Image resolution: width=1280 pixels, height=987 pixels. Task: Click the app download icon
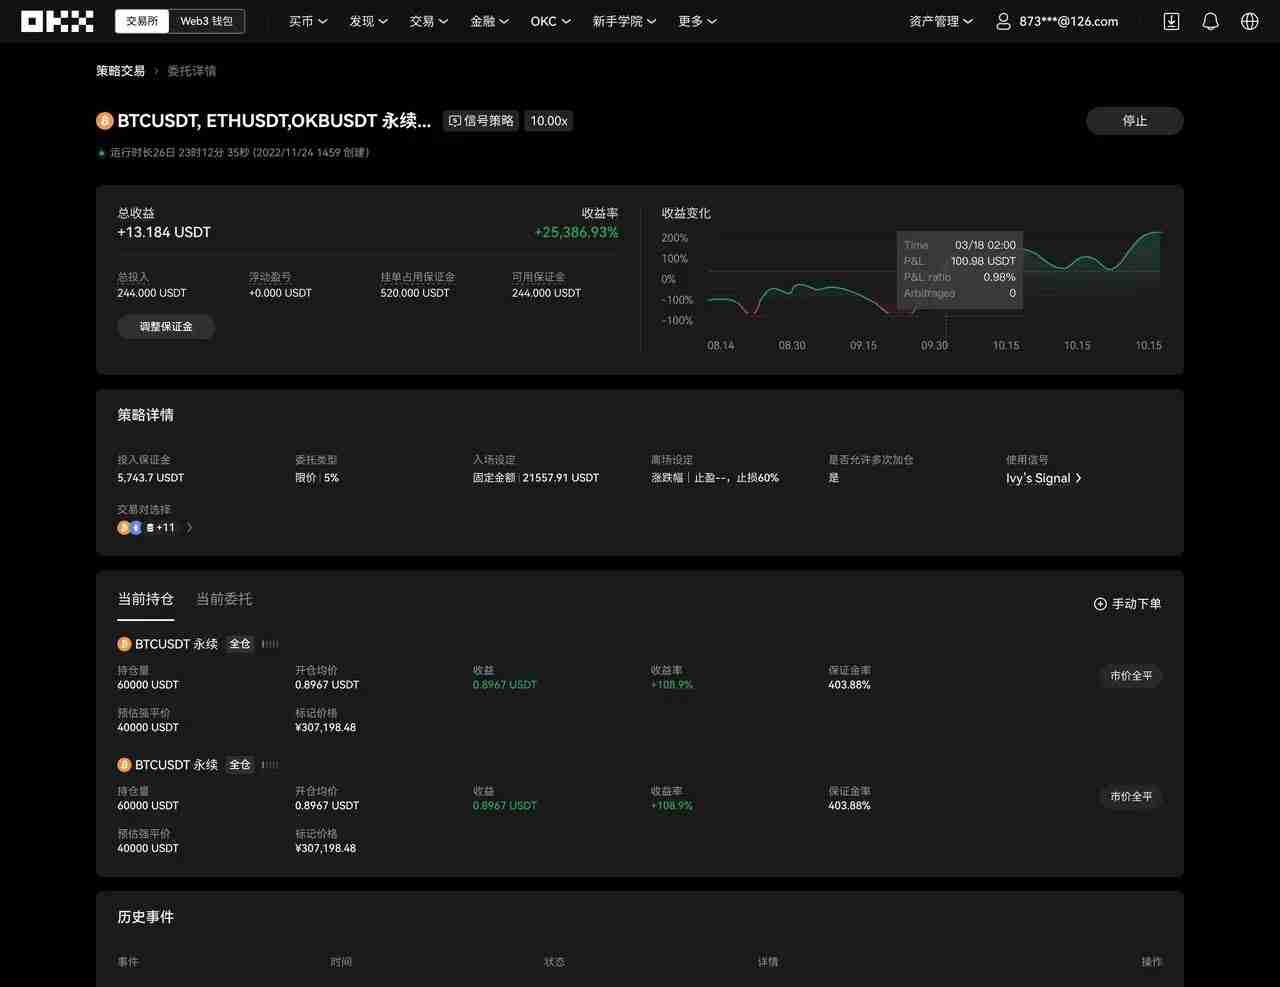point(1170,21)
